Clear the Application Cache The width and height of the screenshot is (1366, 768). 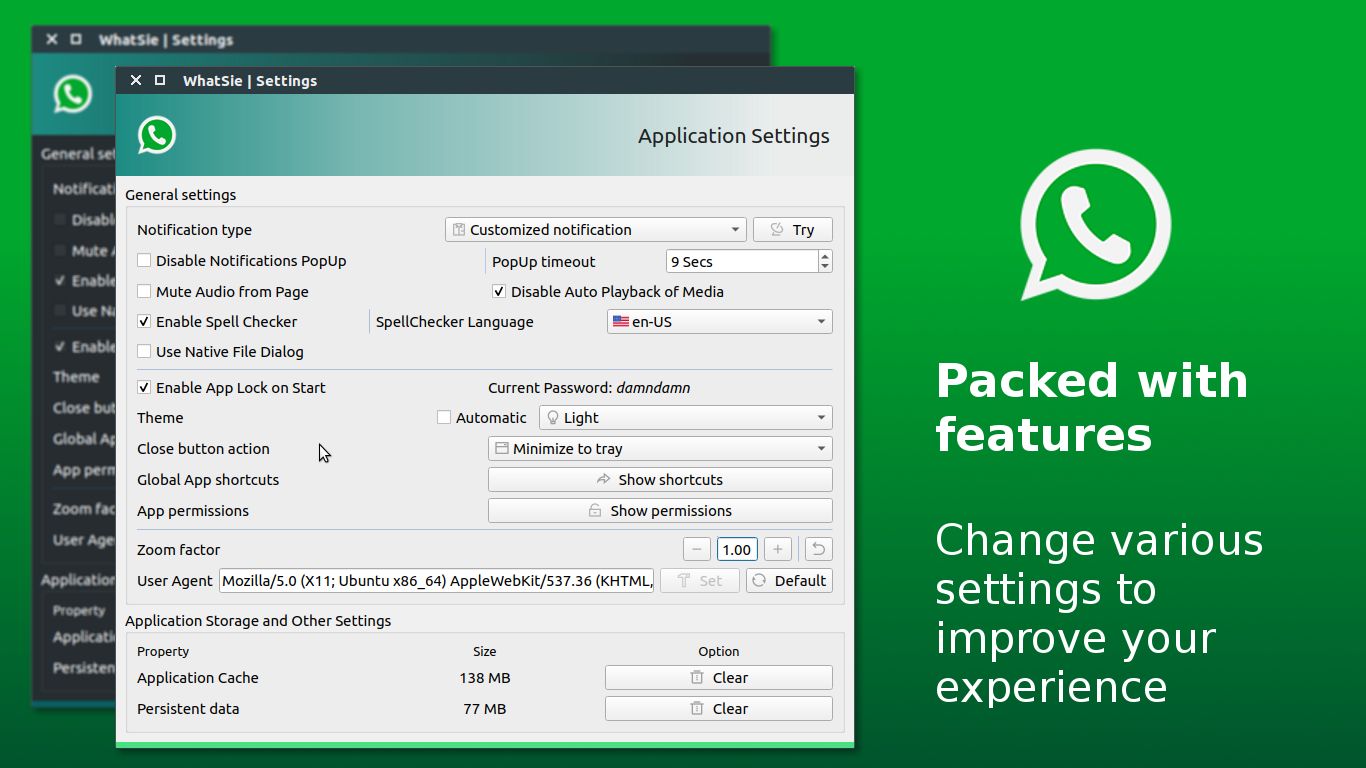719,678
